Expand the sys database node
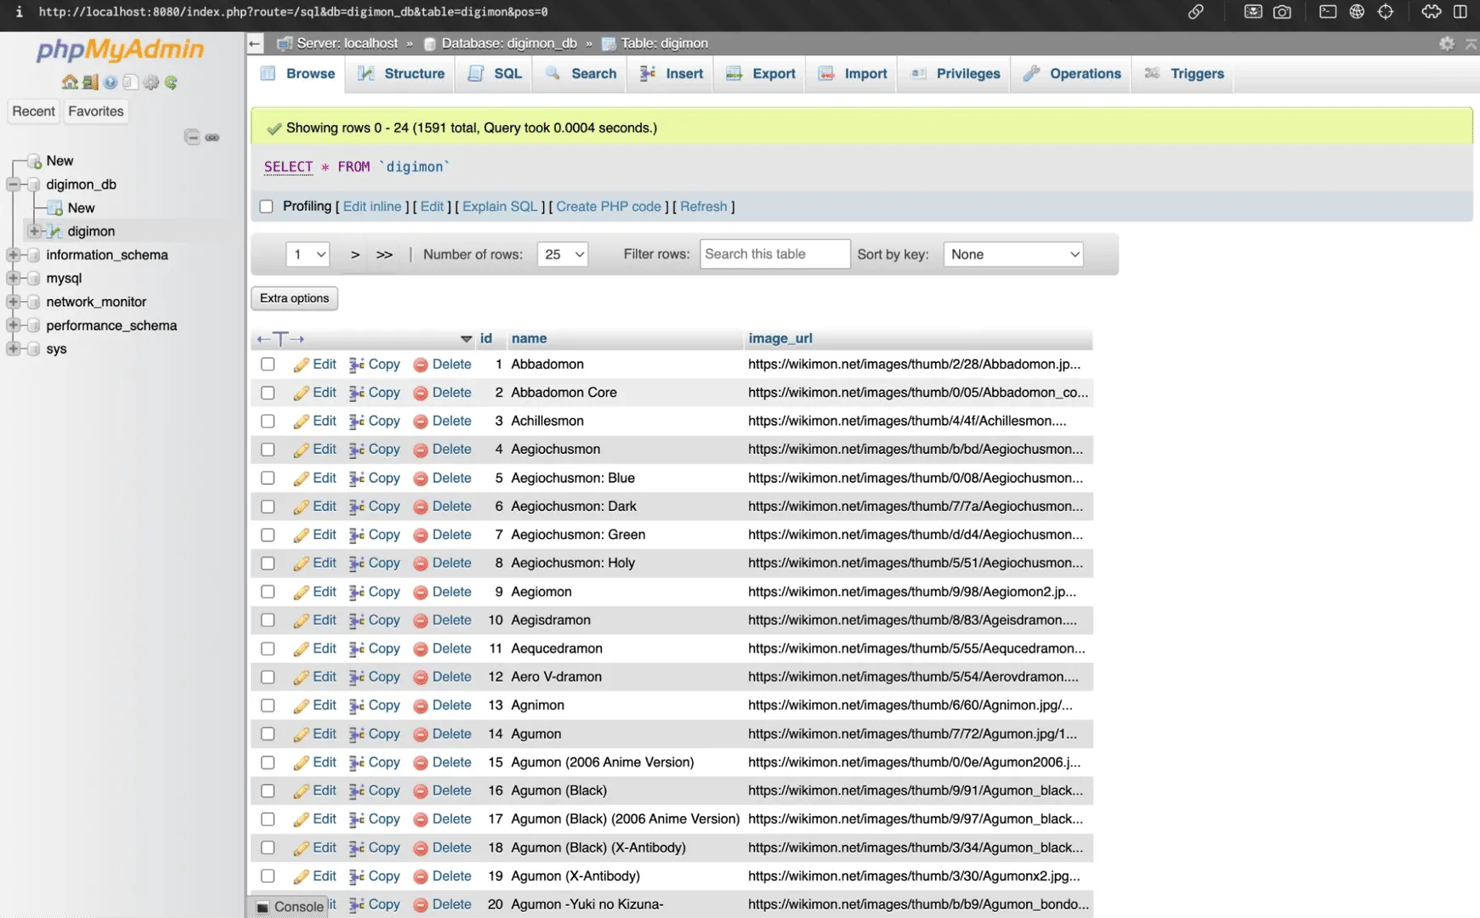Screen dimensions: 1480x918 click(x=13, y=349)
